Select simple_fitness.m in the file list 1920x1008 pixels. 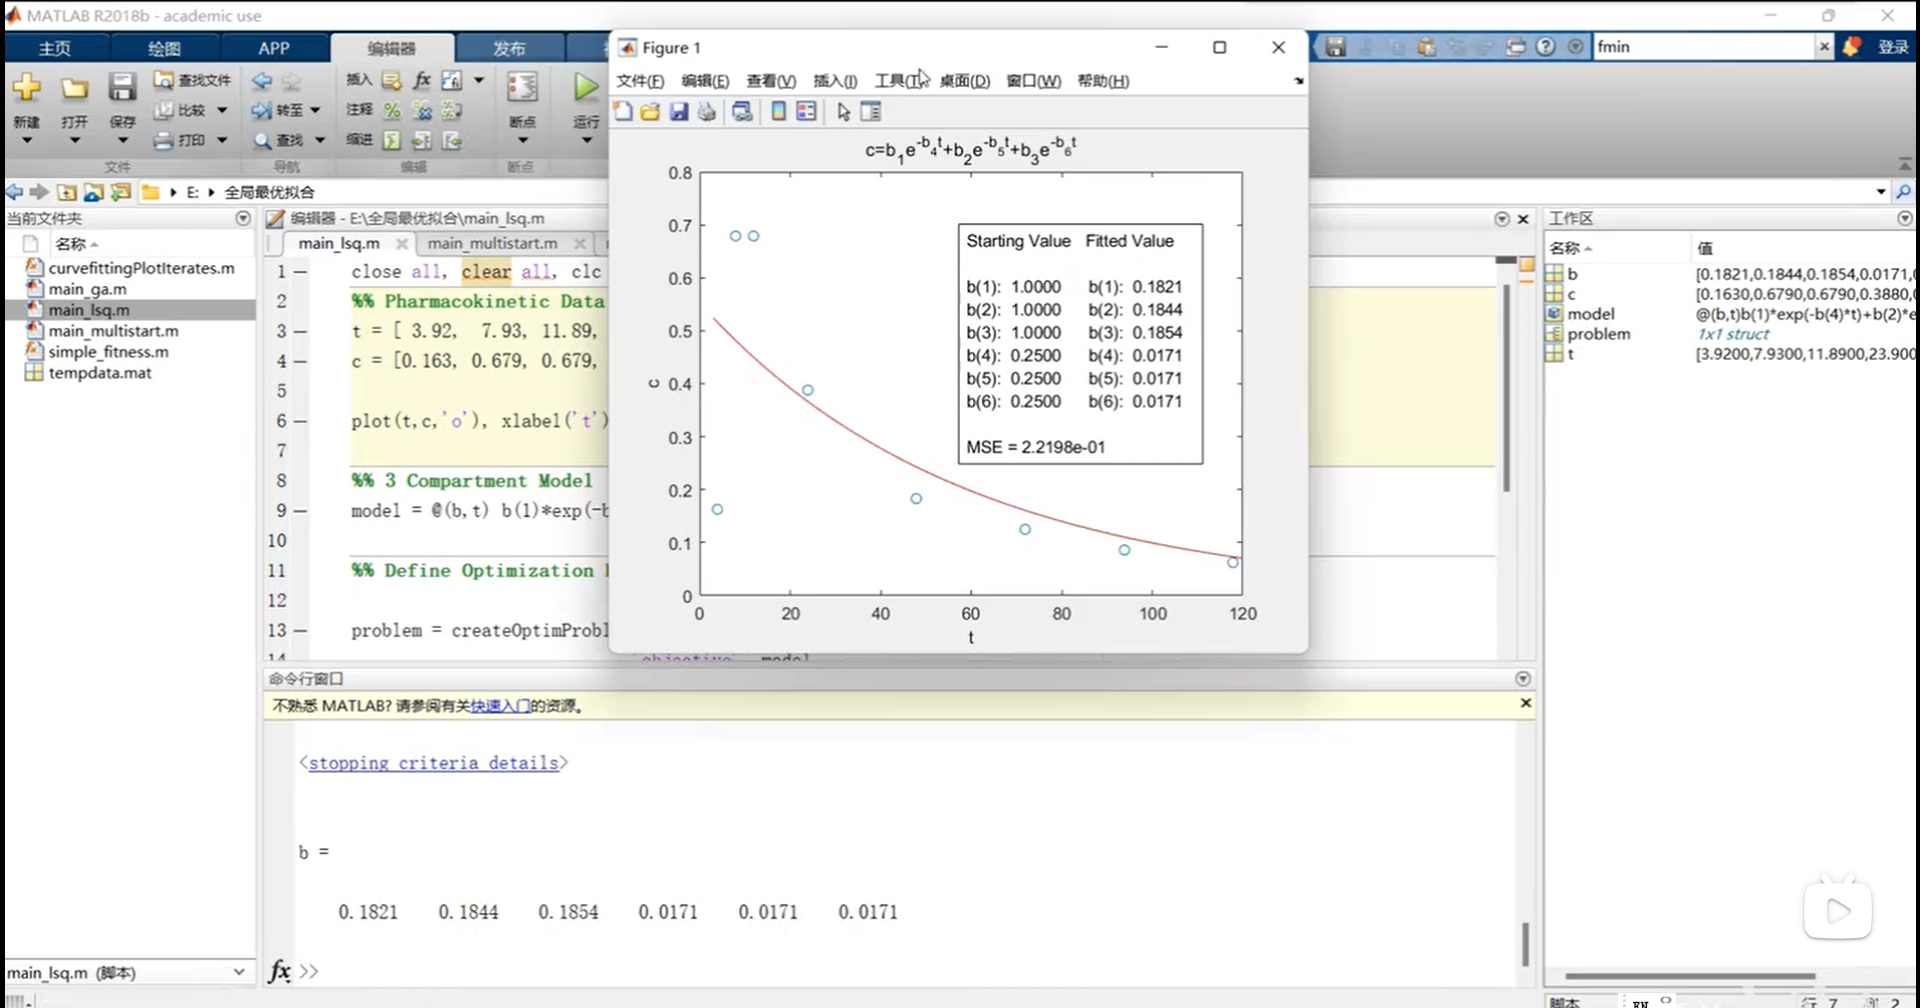(108, 352)
